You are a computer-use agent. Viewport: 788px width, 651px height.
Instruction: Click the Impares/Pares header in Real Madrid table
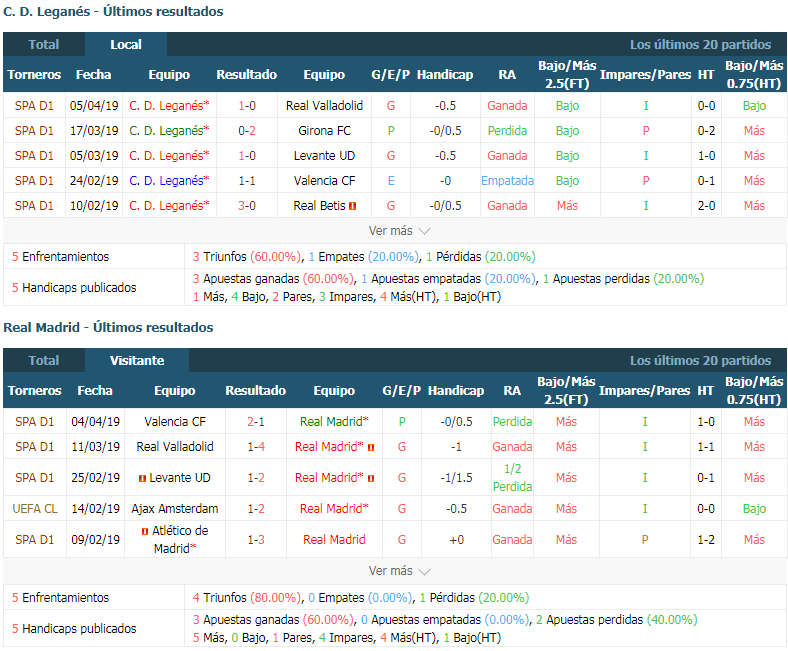point(644,391)
